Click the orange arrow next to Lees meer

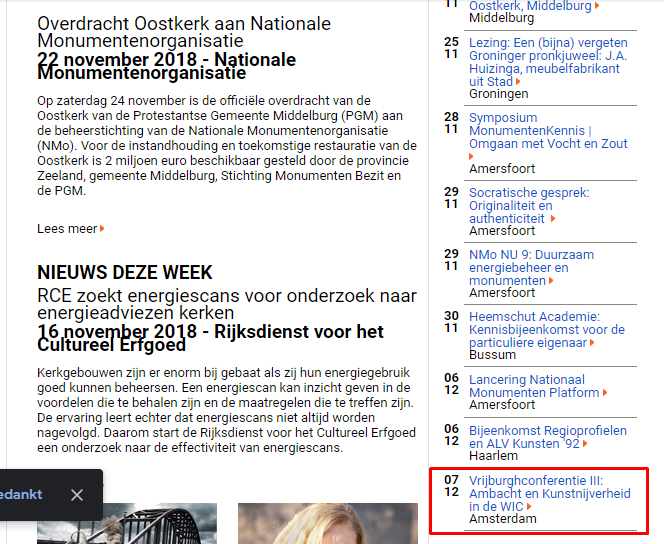point(102,229)
